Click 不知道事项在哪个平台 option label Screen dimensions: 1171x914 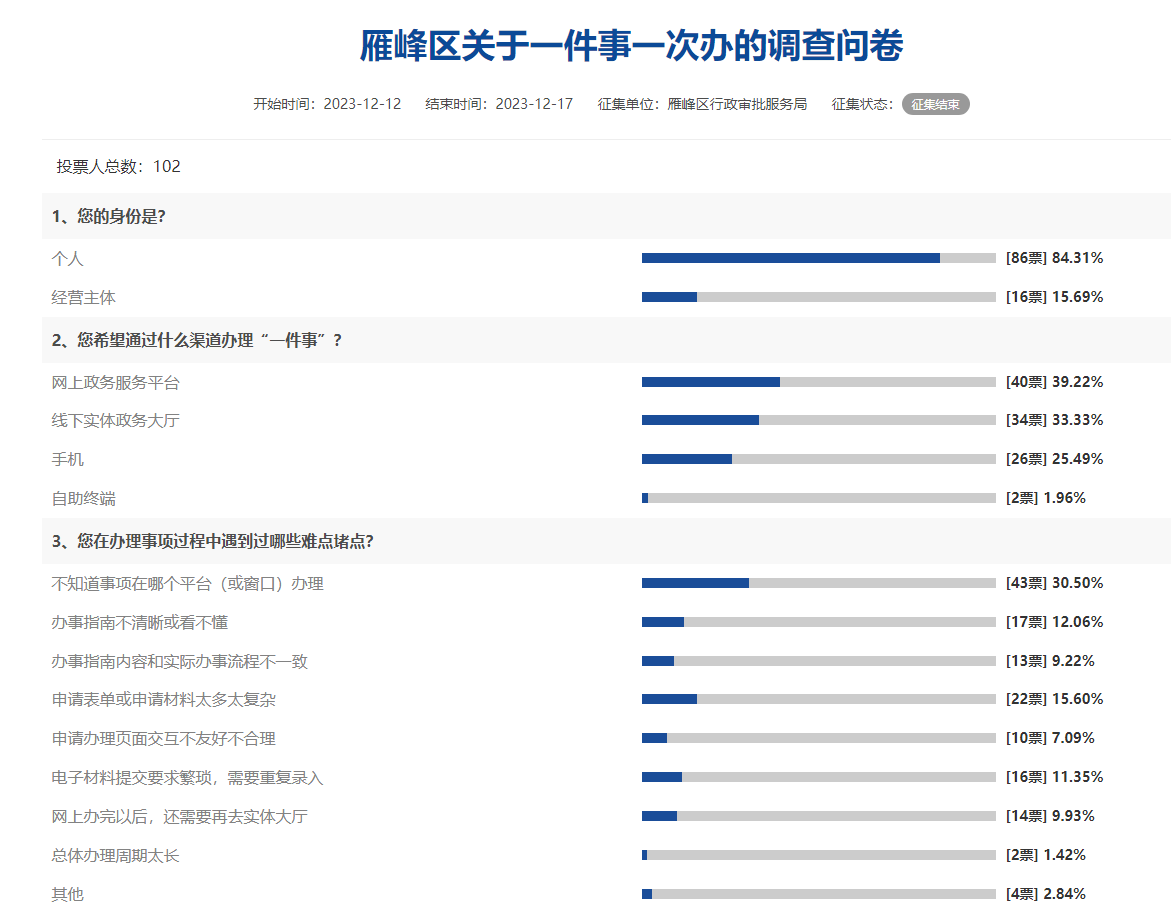(x=187, y=583)
